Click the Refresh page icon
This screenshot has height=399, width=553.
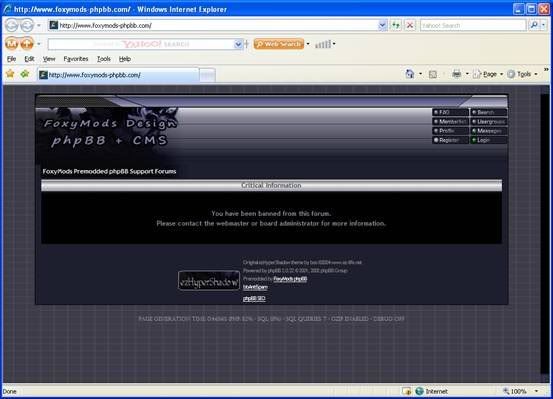coord(396,25)
